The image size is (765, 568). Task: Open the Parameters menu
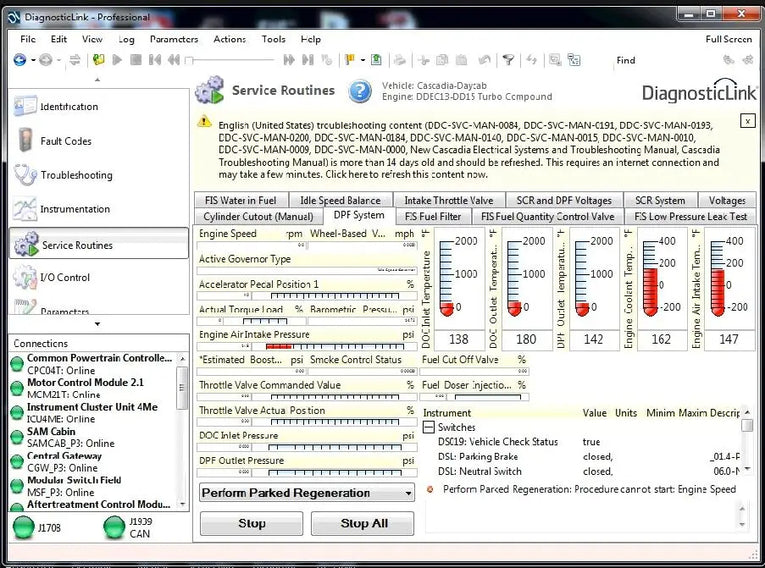tap(173, 39)
